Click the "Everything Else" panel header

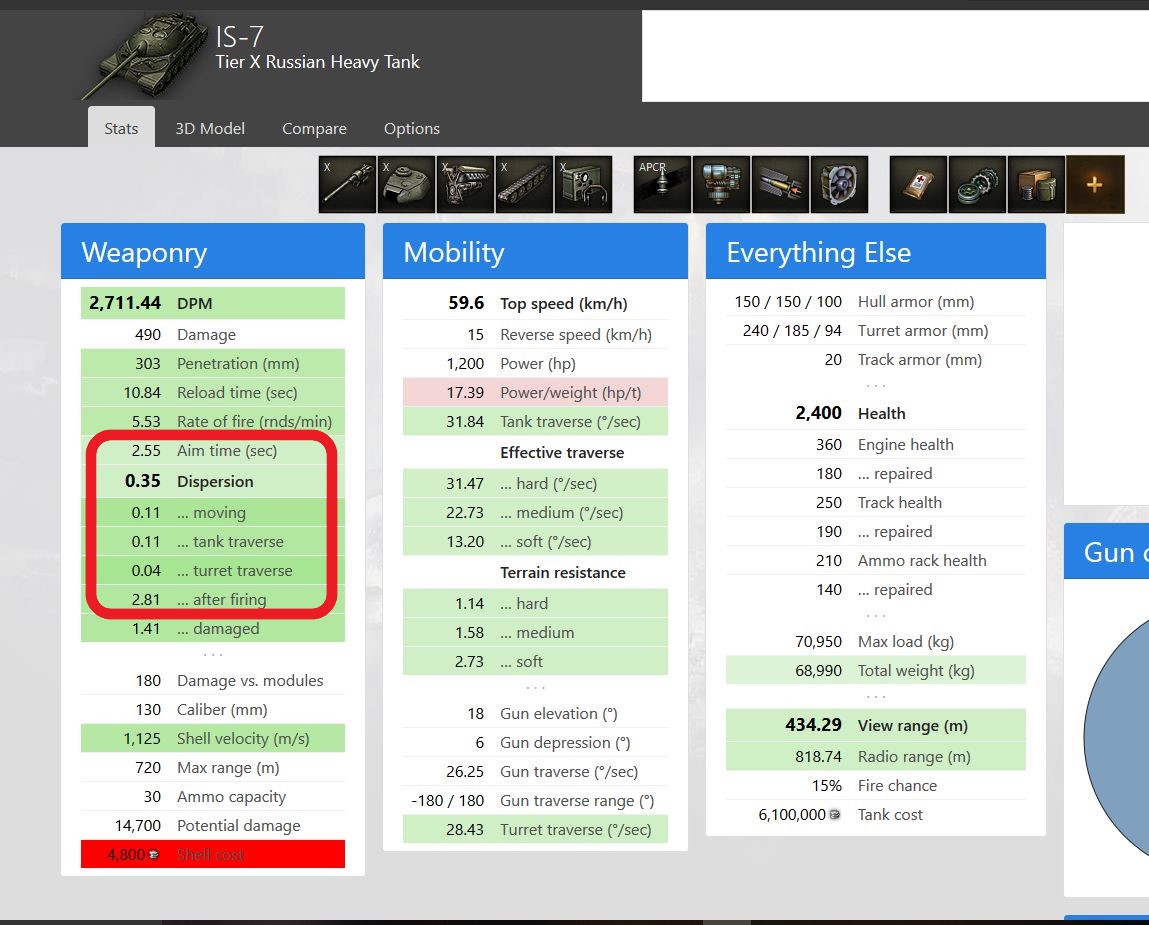876,251
